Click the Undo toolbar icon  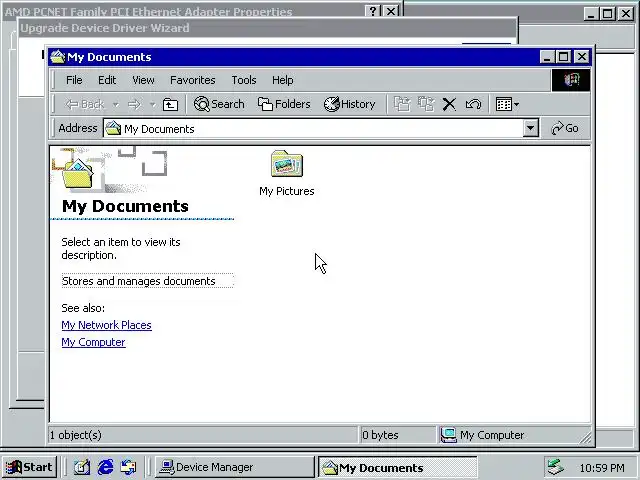[473, 104]
